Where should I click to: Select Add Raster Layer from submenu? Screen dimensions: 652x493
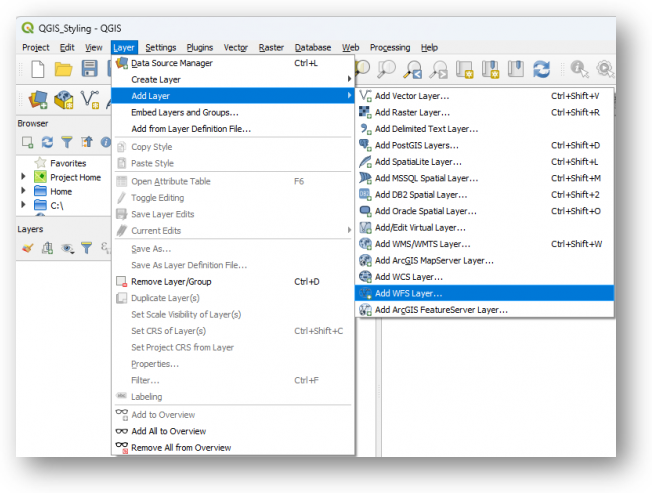(x=484, y=112)
